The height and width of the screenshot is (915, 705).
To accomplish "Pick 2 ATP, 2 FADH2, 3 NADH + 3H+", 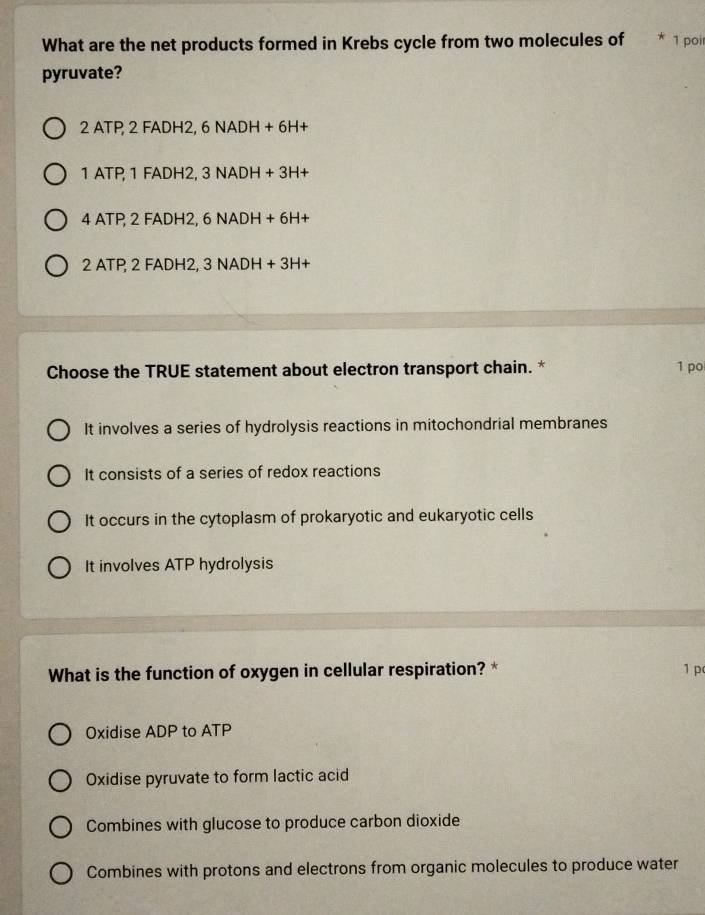I will tap(56, 266).
